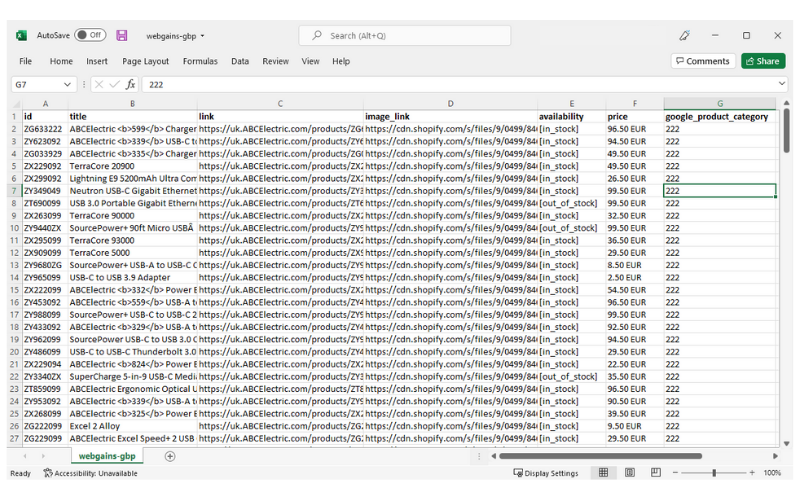
Task: Open the Comments pane button
Action: 703,61
